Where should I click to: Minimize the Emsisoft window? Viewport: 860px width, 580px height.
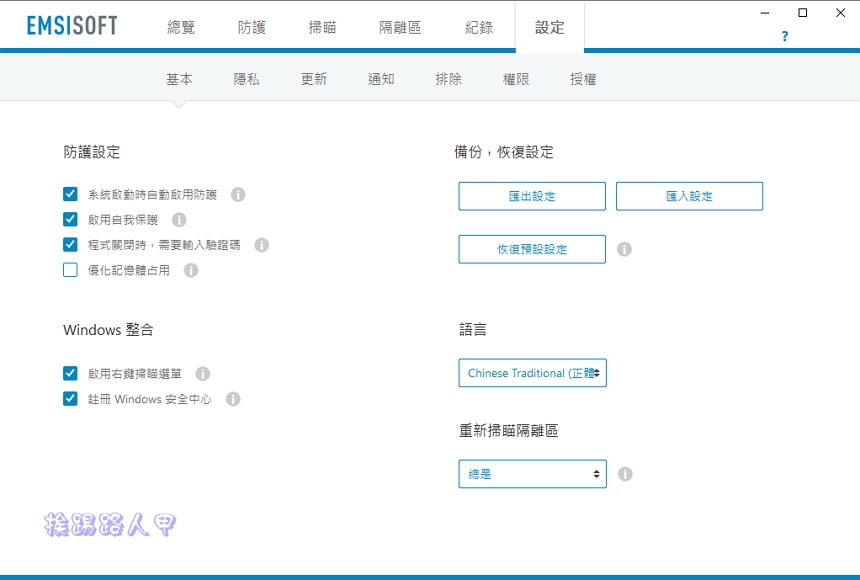point(765,13)
